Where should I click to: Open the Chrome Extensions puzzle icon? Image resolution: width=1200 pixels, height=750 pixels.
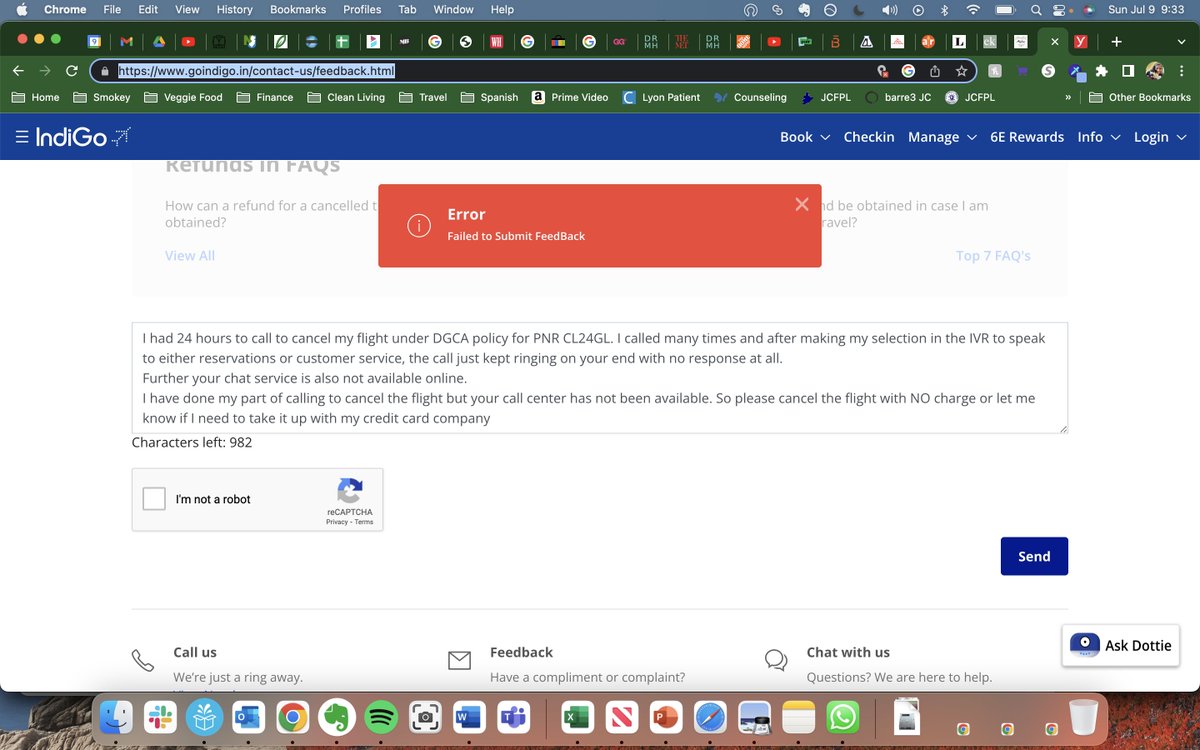tap(1102, 71)
